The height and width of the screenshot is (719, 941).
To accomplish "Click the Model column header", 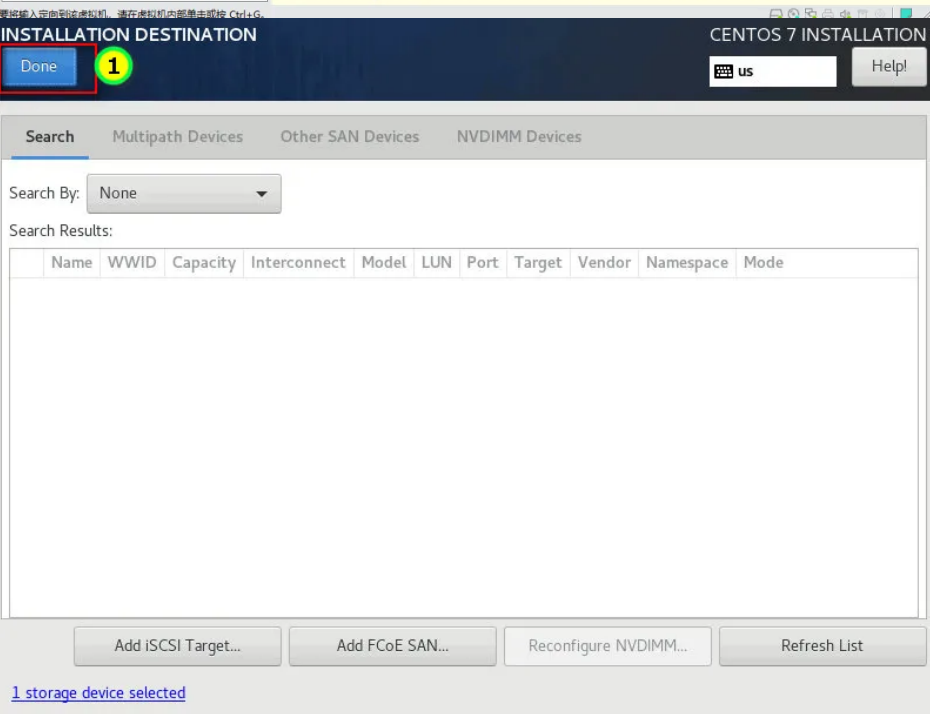I will coord(384,263).
